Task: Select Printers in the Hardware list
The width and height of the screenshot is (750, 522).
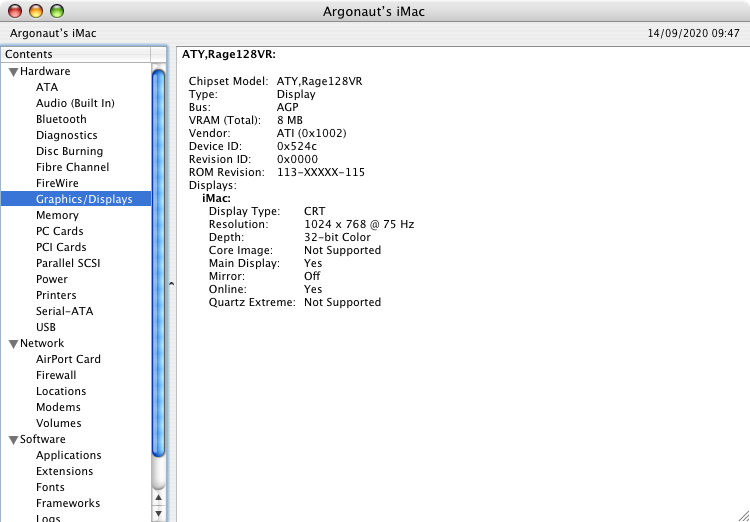Action: tap(56, 295)
